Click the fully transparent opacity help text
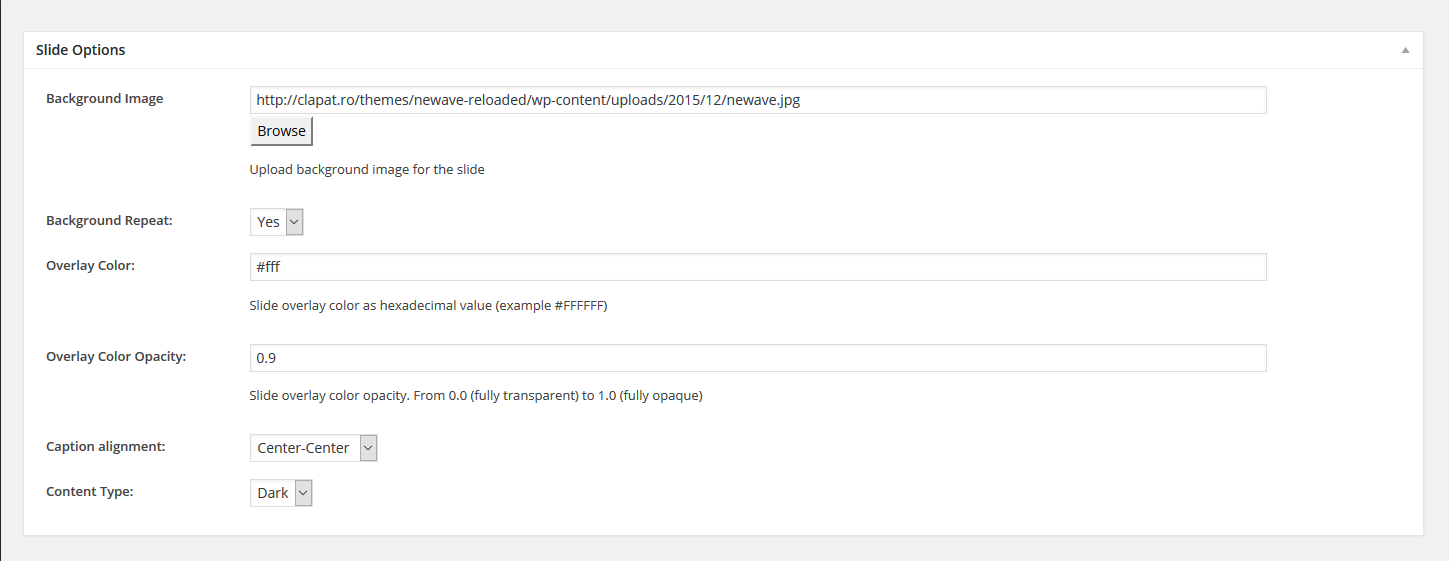The height and width of the screenshot is (561, 1449). click(x=476, y=396)
